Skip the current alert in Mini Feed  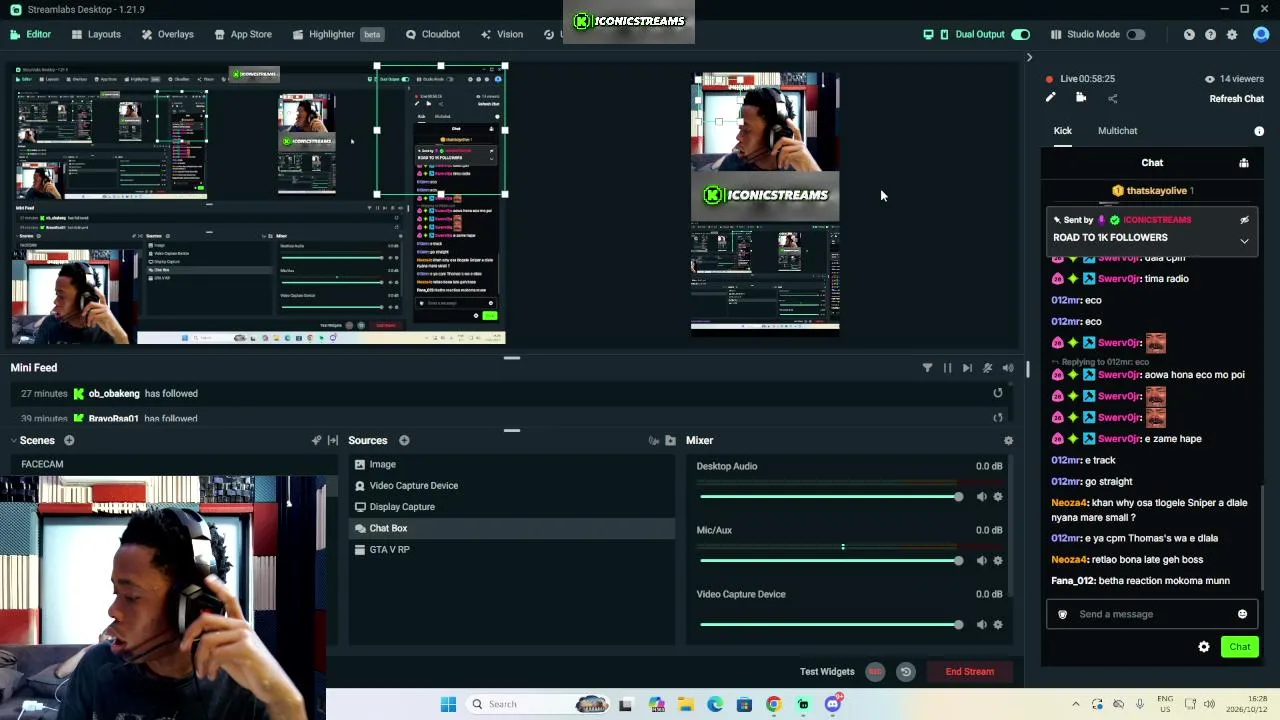click(967, 368)
